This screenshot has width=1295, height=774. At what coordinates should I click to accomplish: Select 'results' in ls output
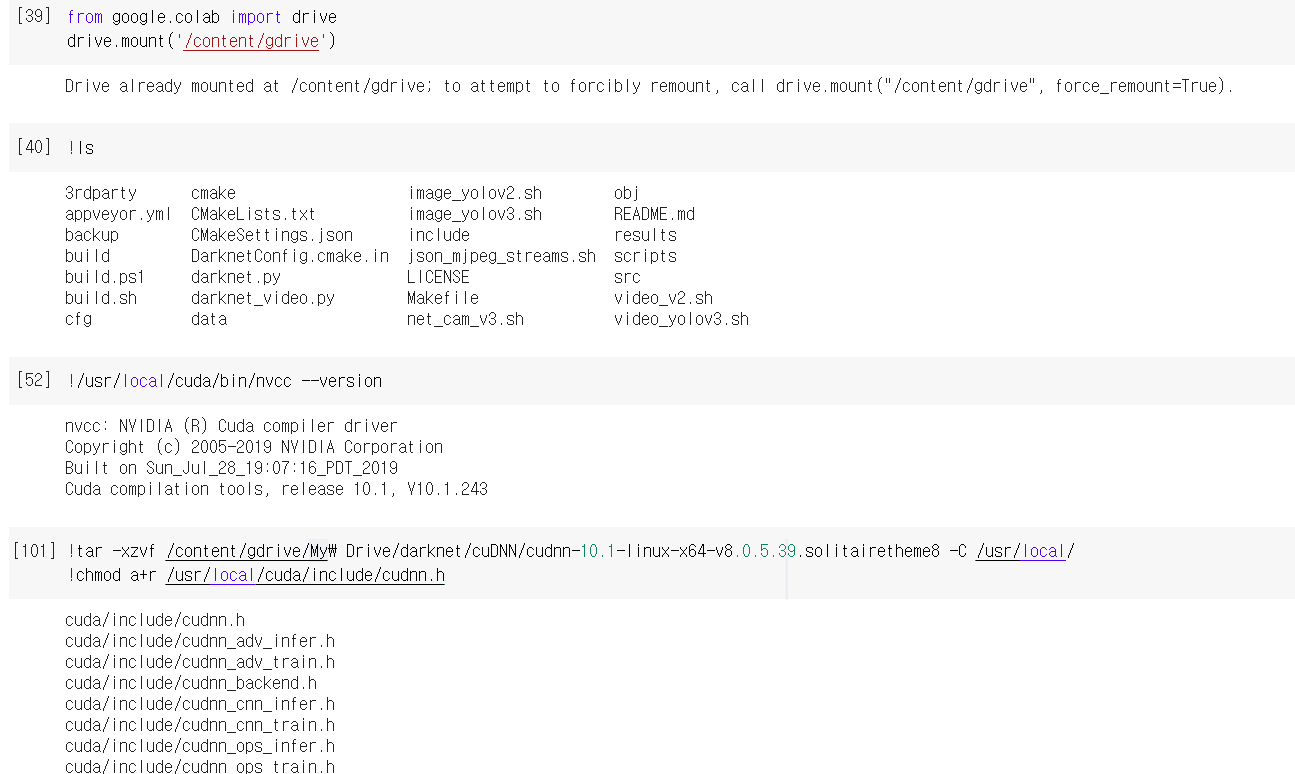(x=645, y=235)
